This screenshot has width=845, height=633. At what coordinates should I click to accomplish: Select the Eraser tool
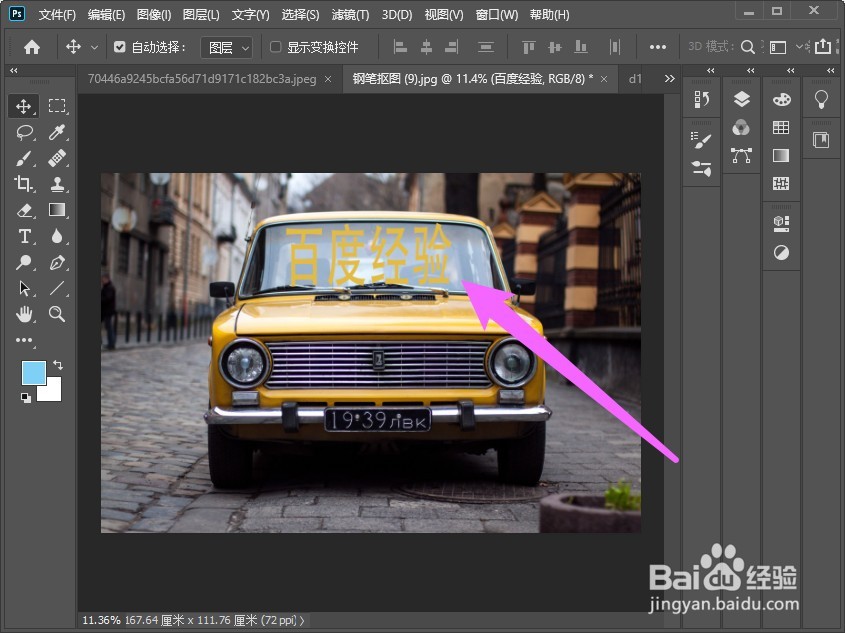(x=24, y=210)
